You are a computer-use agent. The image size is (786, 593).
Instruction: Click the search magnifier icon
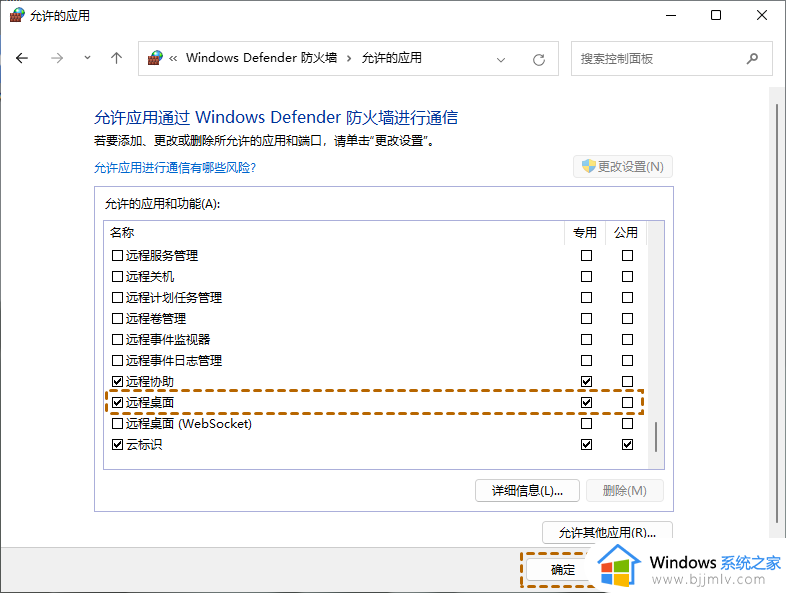tap(752, 59)
